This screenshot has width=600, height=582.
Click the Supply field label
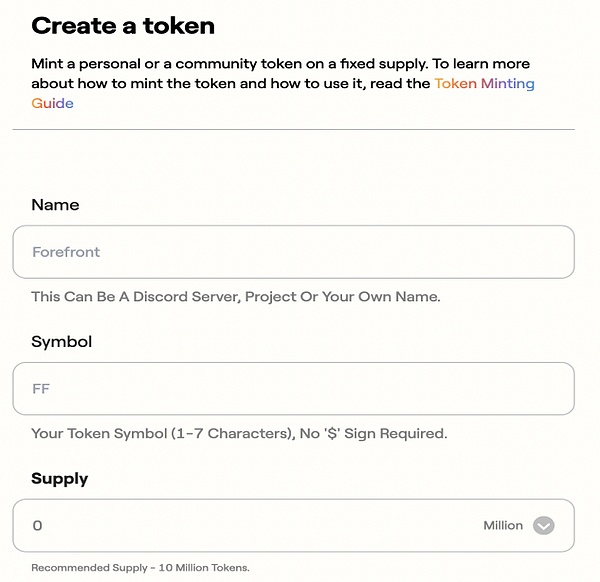tap(59, 479)
